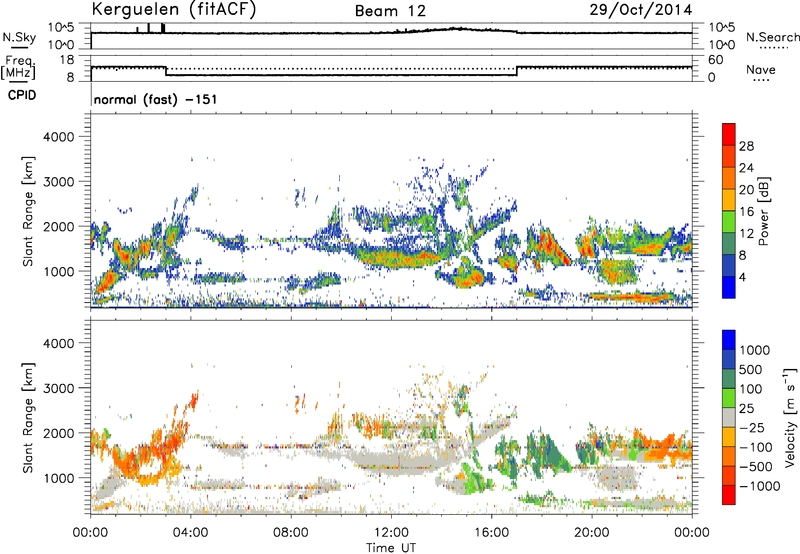Click the "Freq. [MHz]" axis label

tap(18, 67)
